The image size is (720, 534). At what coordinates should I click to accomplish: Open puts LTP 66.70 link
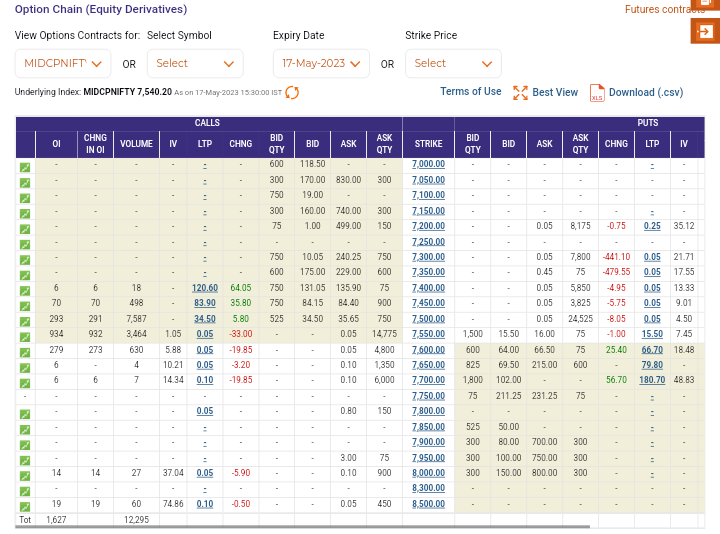coord(652,350)
